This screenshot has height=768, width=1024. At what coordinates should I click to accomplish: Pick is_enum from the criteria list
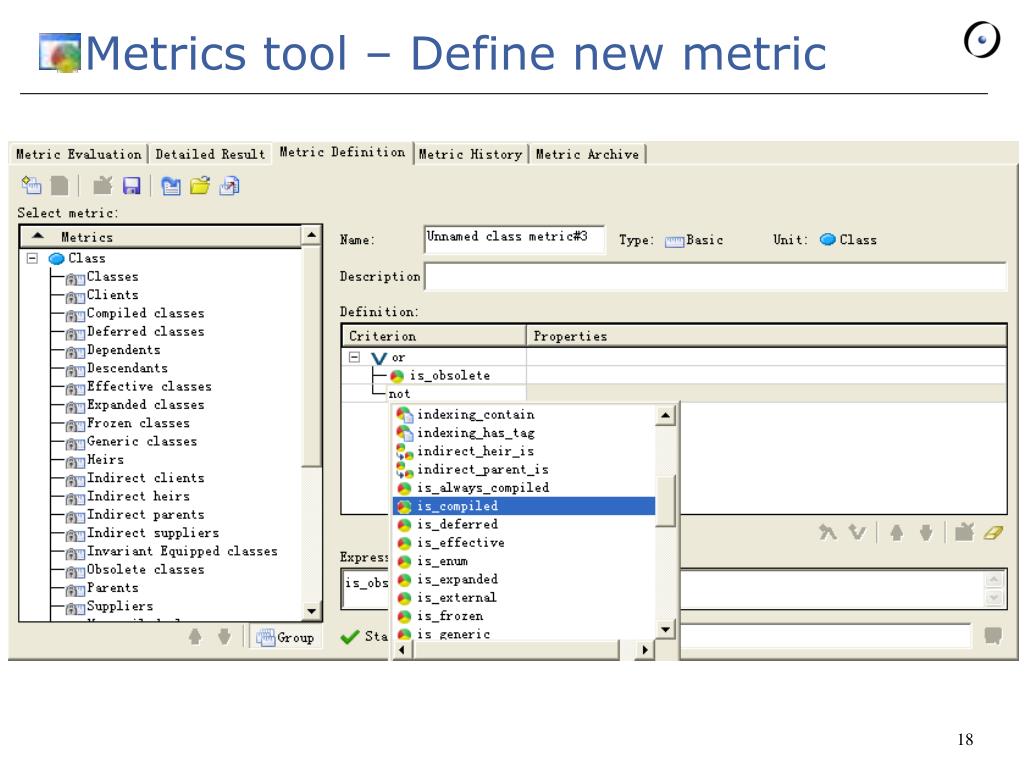[524, 561]
